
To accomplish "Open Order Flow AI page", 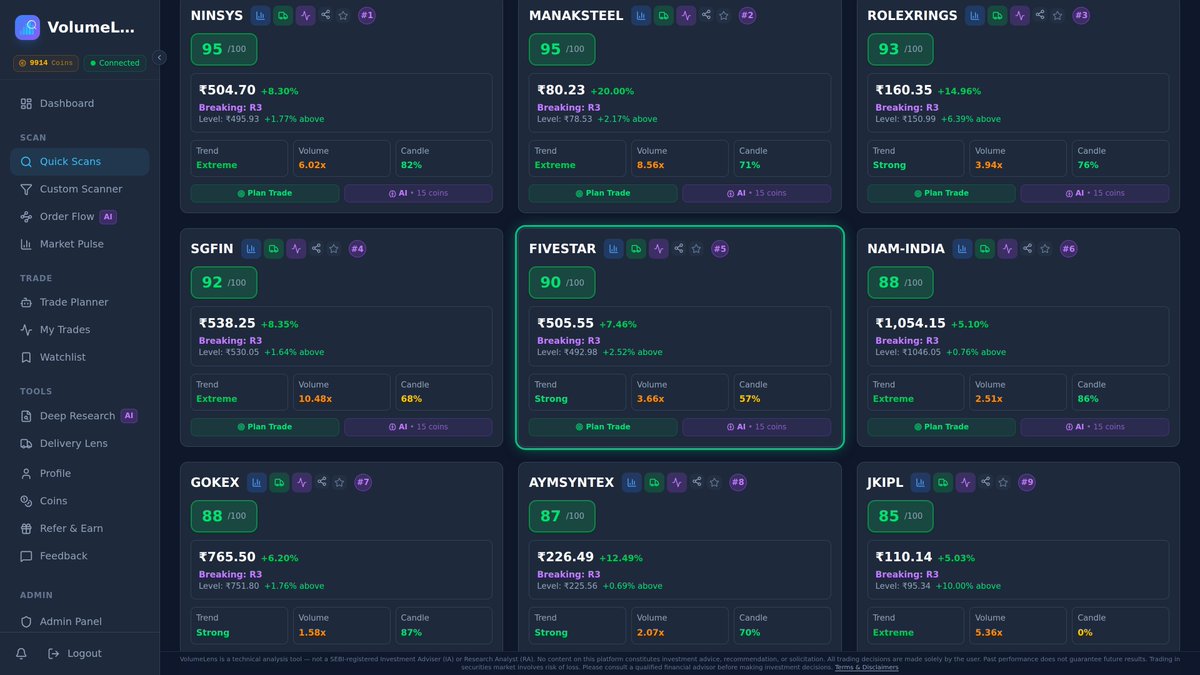I will (x=80, y=217).
